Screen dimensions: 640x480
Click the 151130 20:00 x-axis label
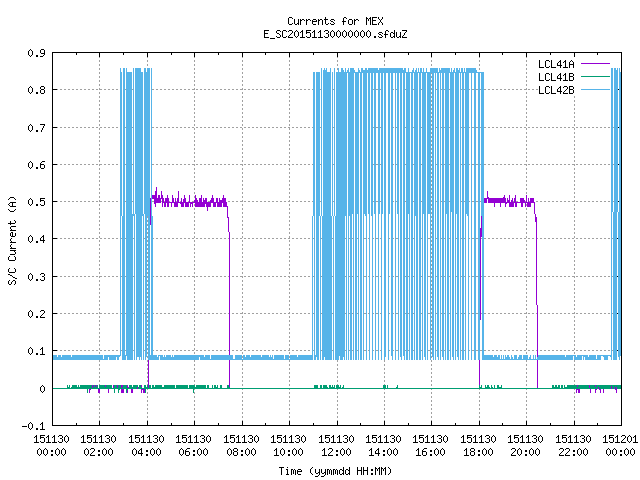pos(525,446)
